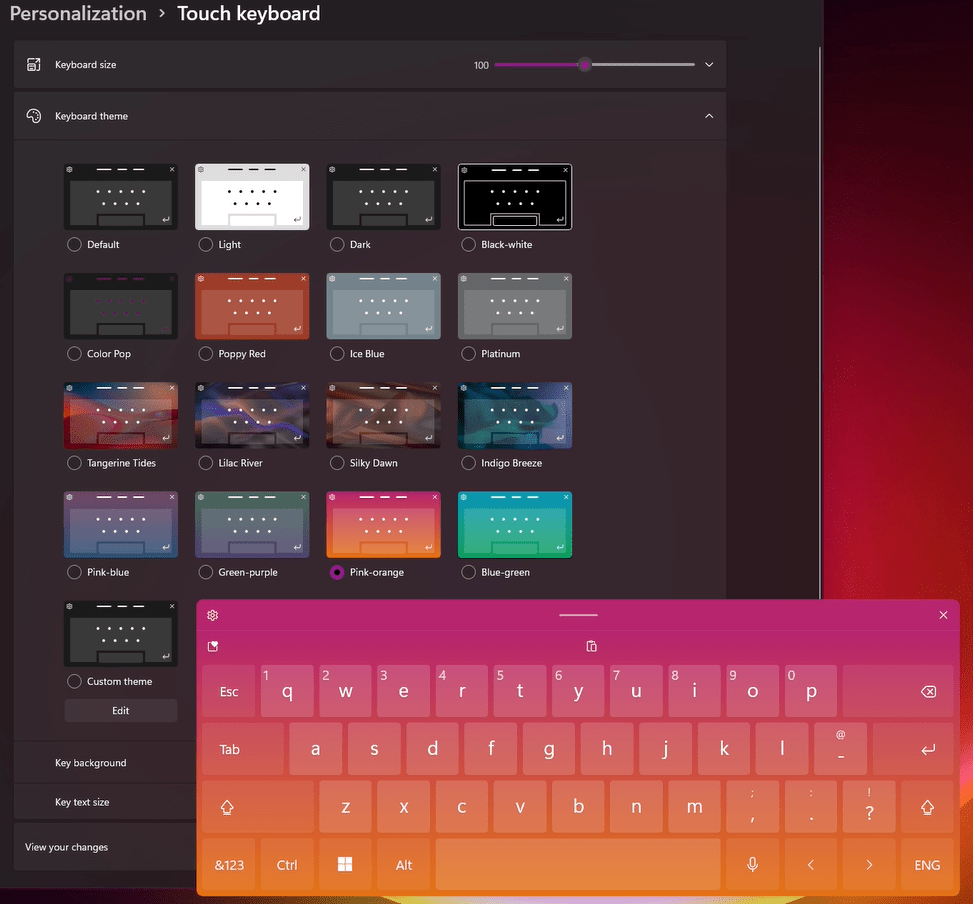Open the clipboard icon above the keys
The width and height of the screenshot is (973, 904).
click(x=591, y=646)
